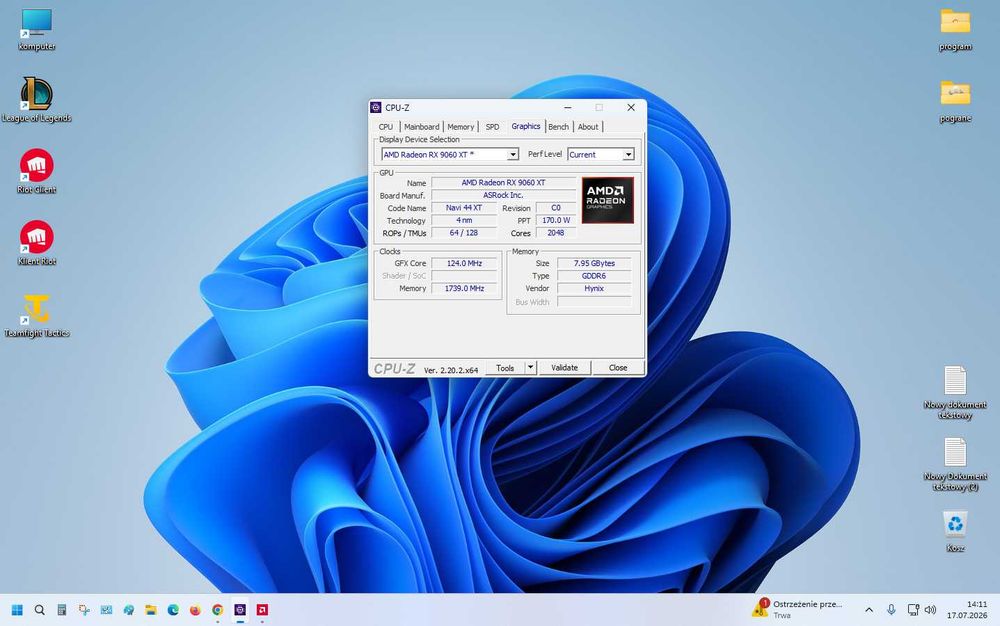This screenshot has height=626, width=1000.
Task: Click the Close button in CPU-Z footer
Action: (x=617, y=368)
